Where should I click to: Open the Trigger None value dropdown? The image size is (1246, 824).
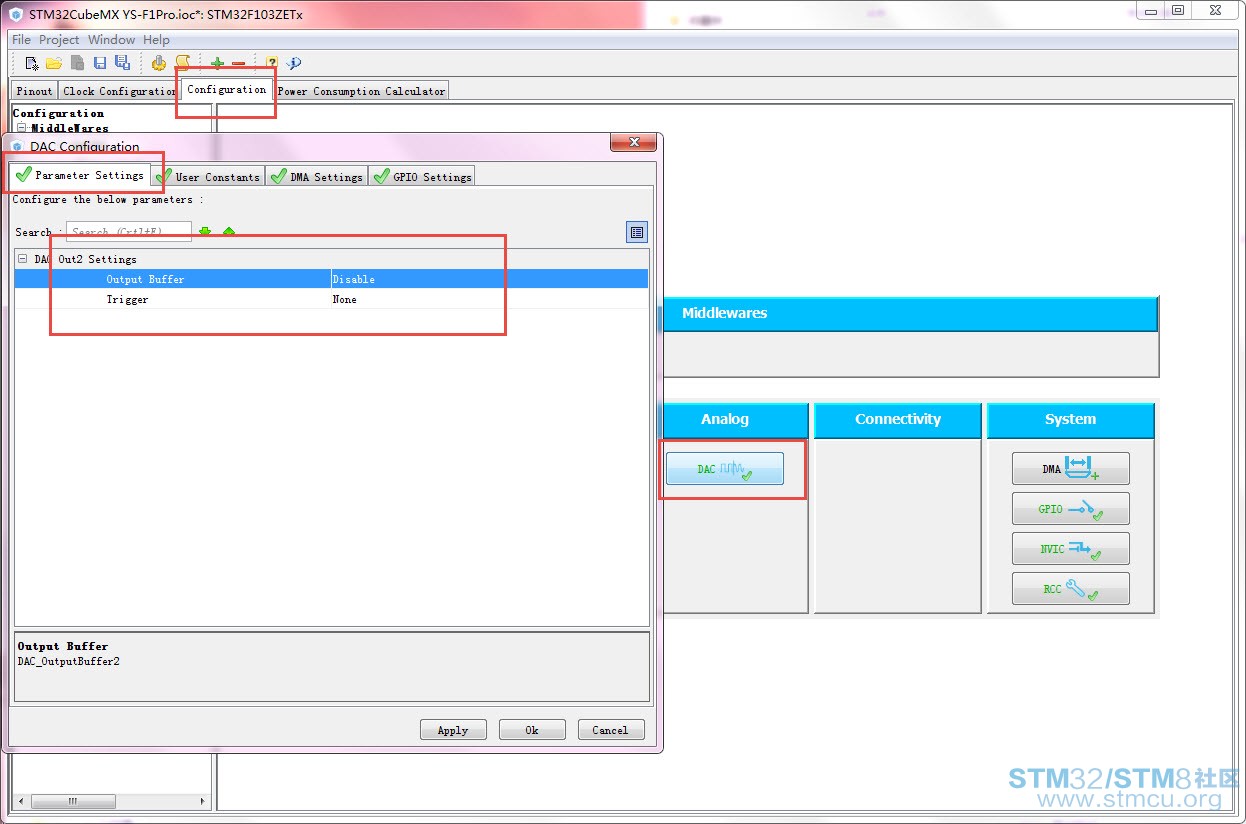(x=489, y=299)
